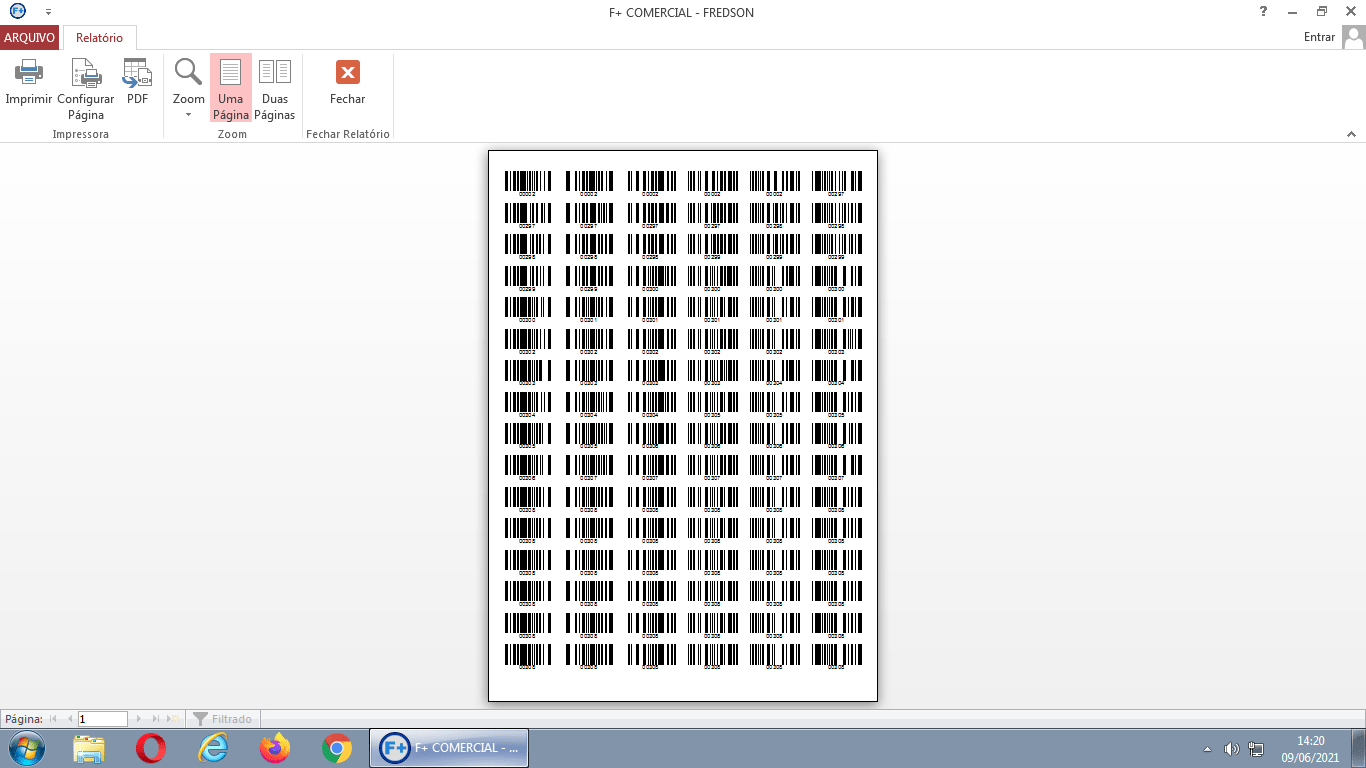Go to next page in navigation bar
Screen dimensions: 1366x768
click(139, 719)
